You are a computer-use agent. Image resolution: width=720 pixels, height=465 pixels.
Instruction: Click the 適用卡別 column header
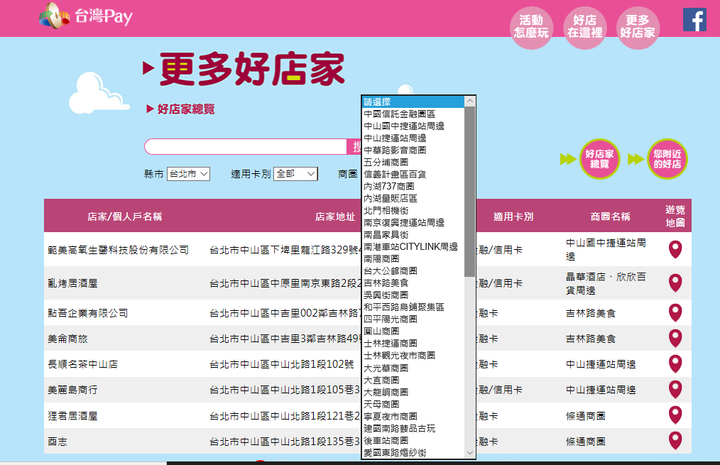pyautogui.click(x=513, y=217)
